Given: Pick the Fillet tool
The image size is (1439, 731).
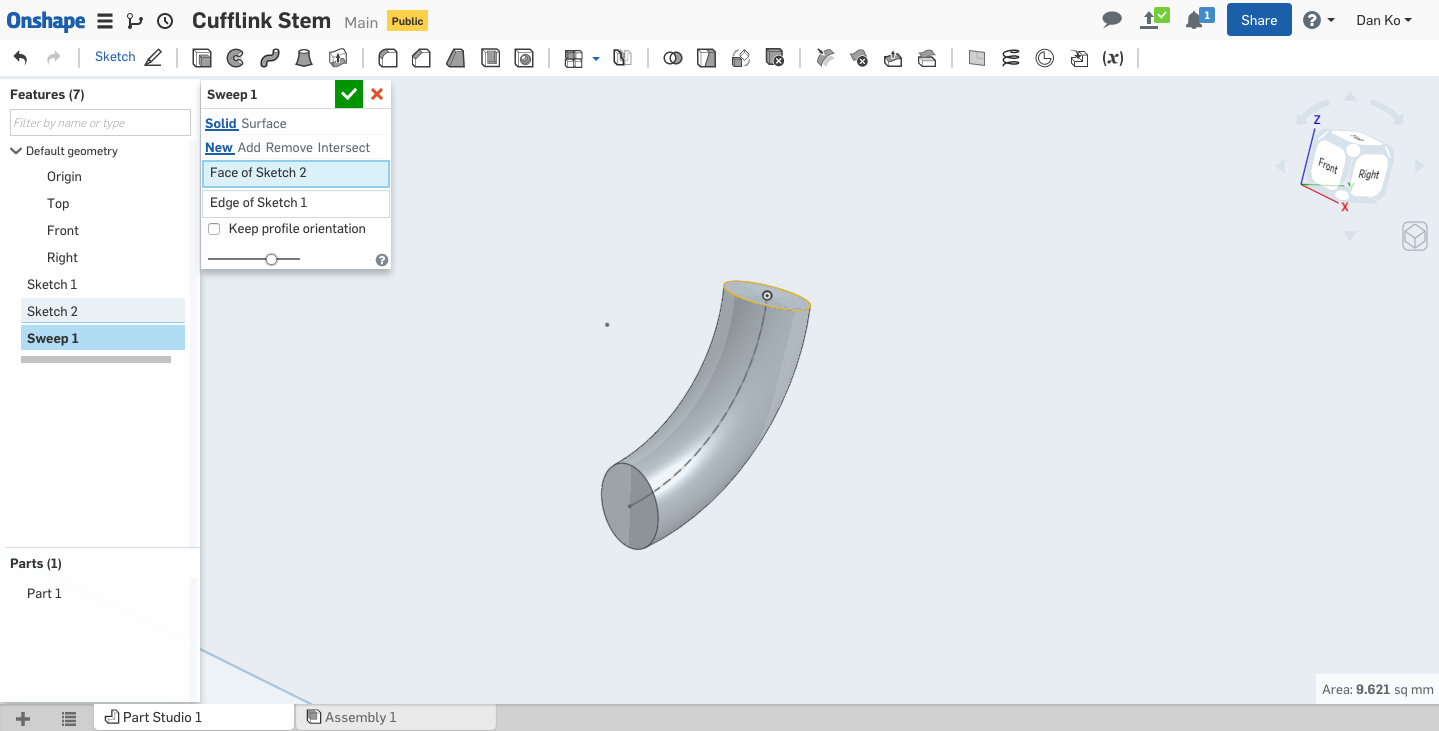Looking at the screenshot, I should tap(388, 58).
